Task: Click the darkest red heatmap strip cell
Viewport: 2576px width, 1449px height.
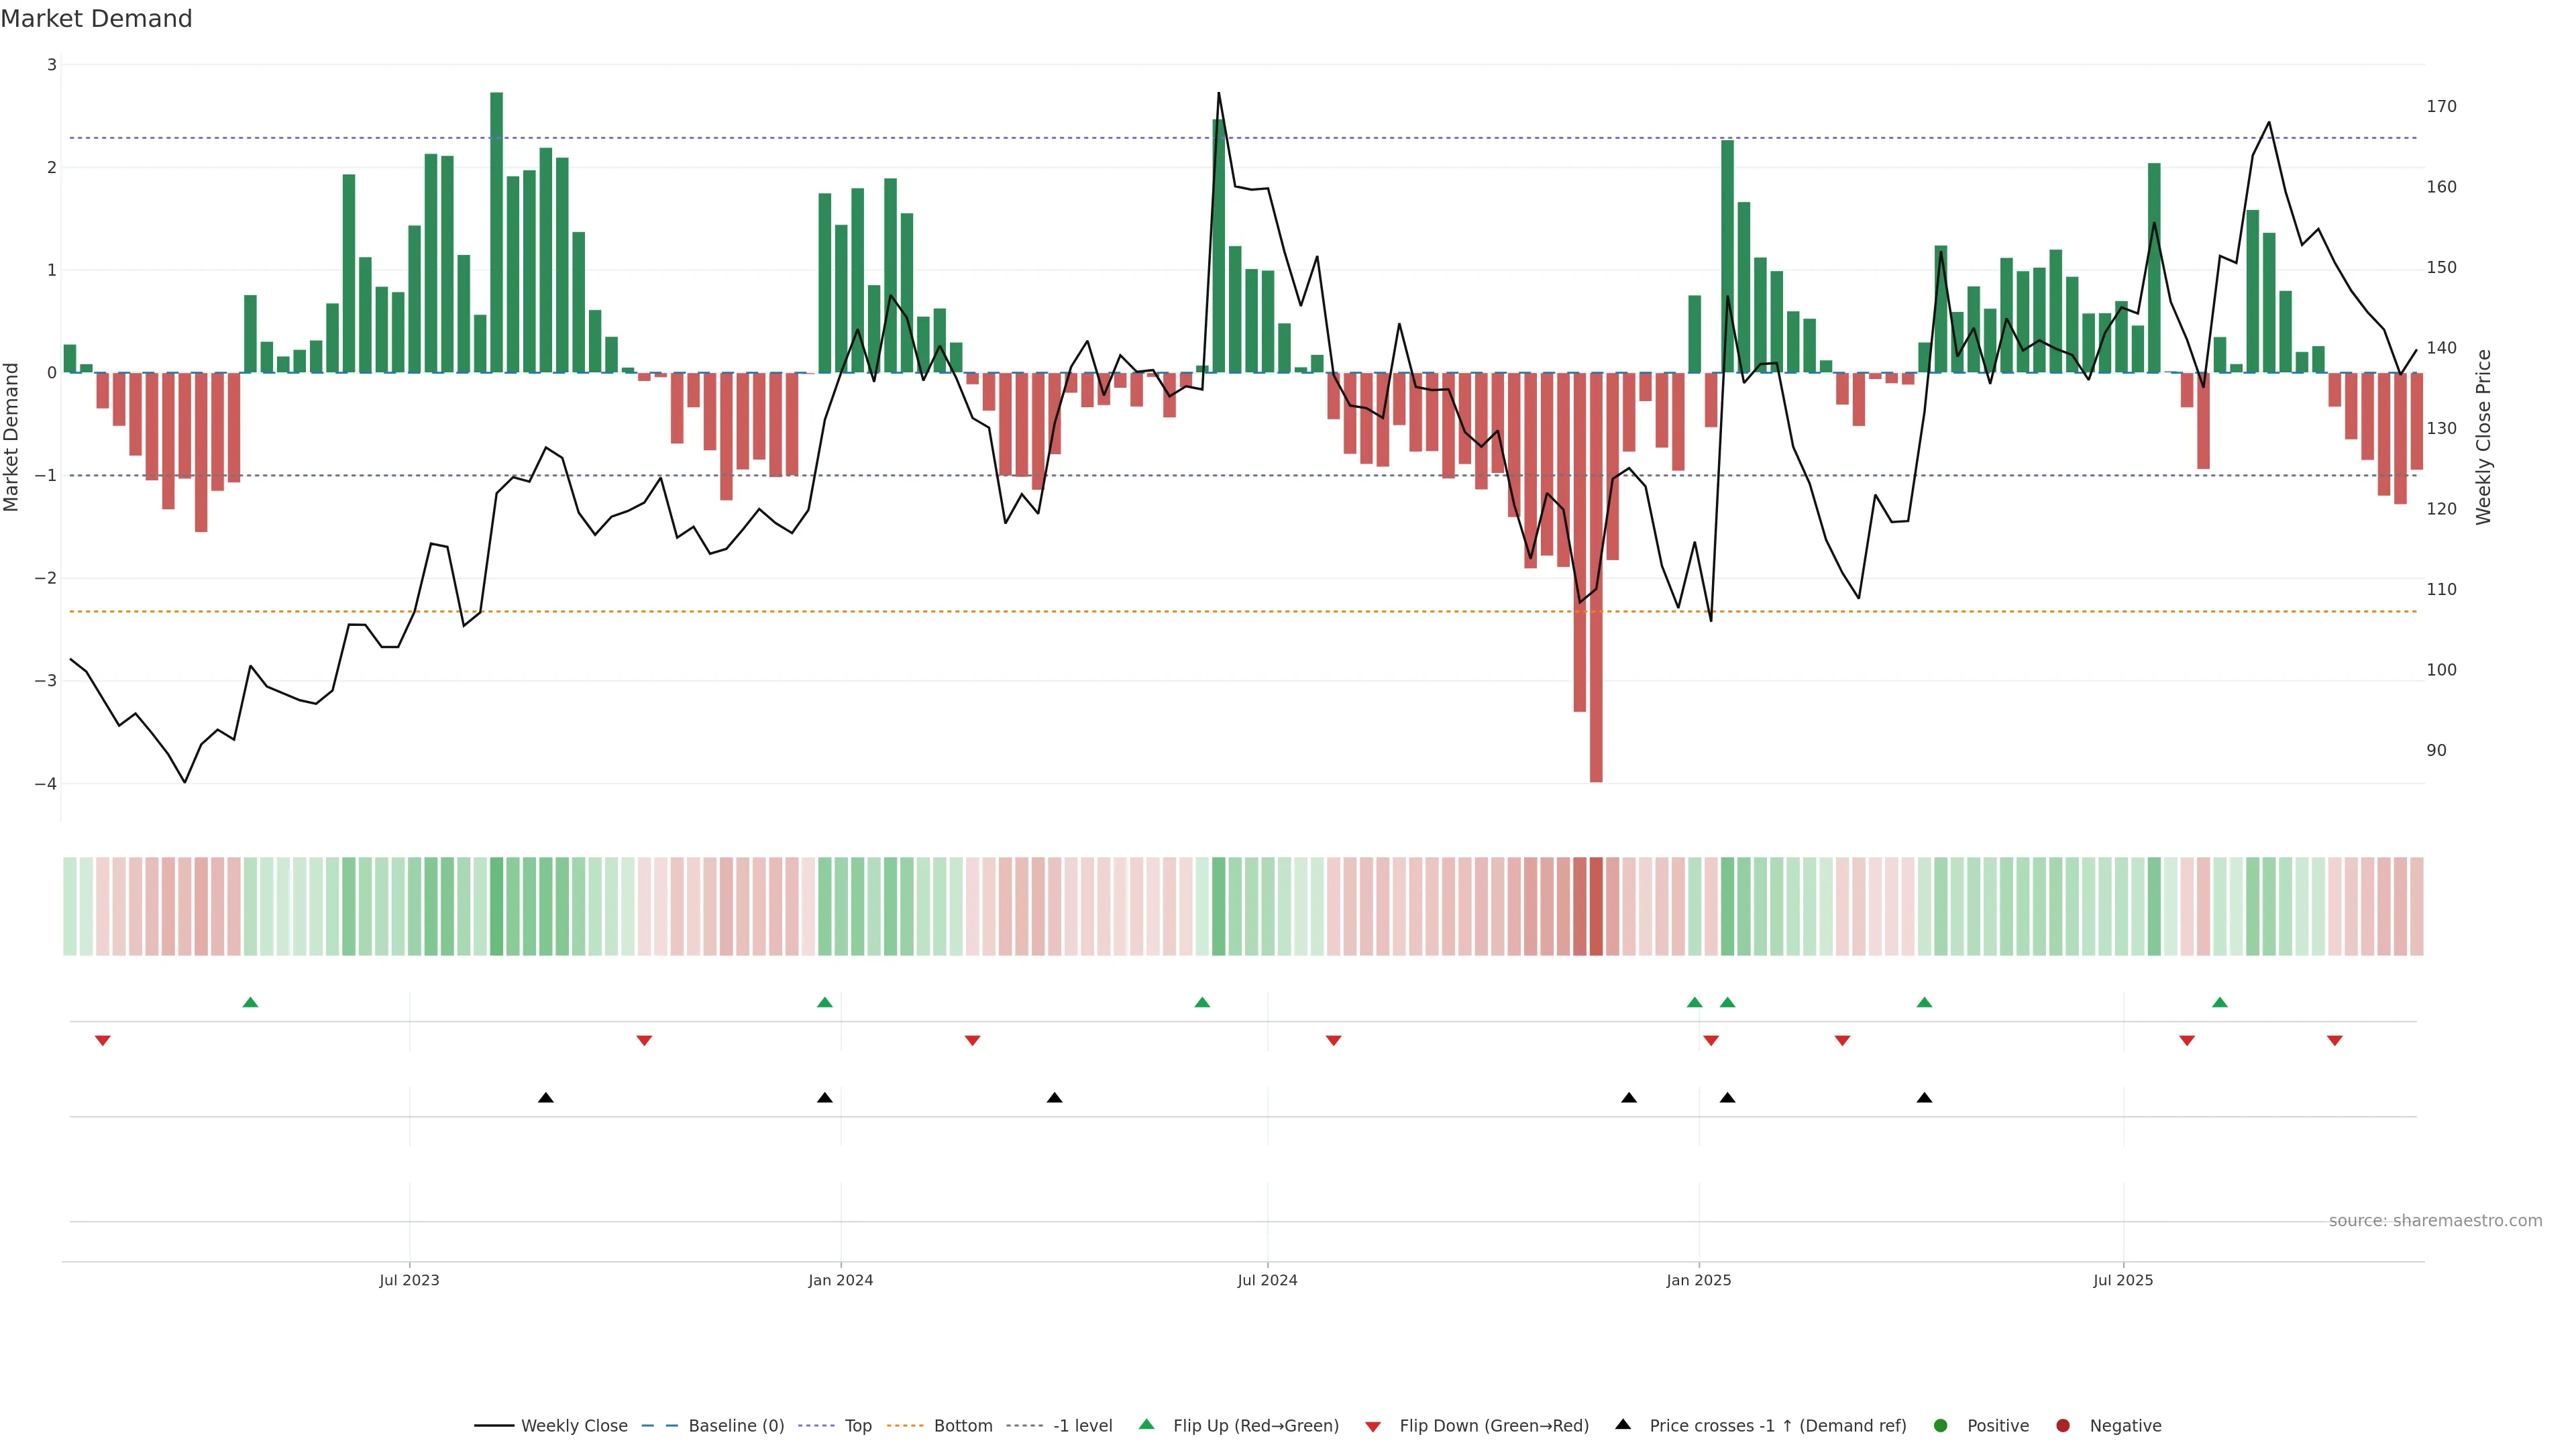Action: tap(1596, 906)
